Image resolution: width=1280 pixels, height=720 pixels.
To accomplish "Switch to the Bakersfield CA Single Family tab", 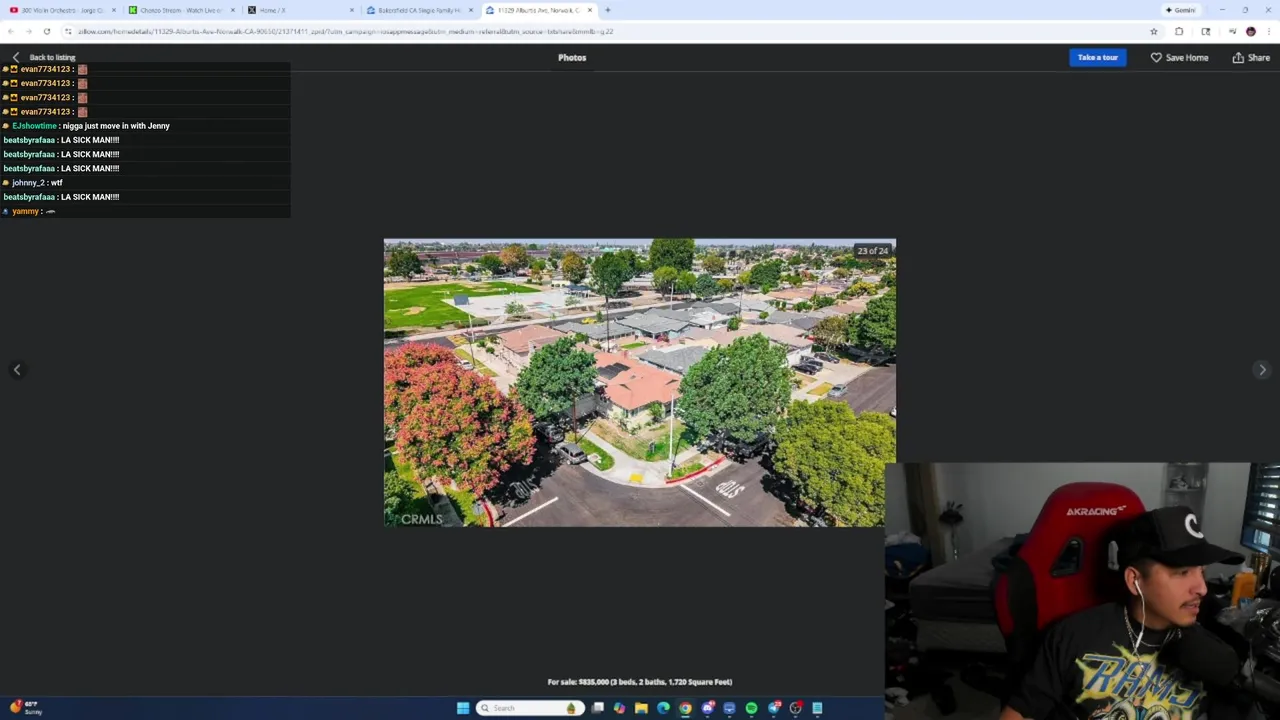I will pyautogui.click(x=420, y=10).
